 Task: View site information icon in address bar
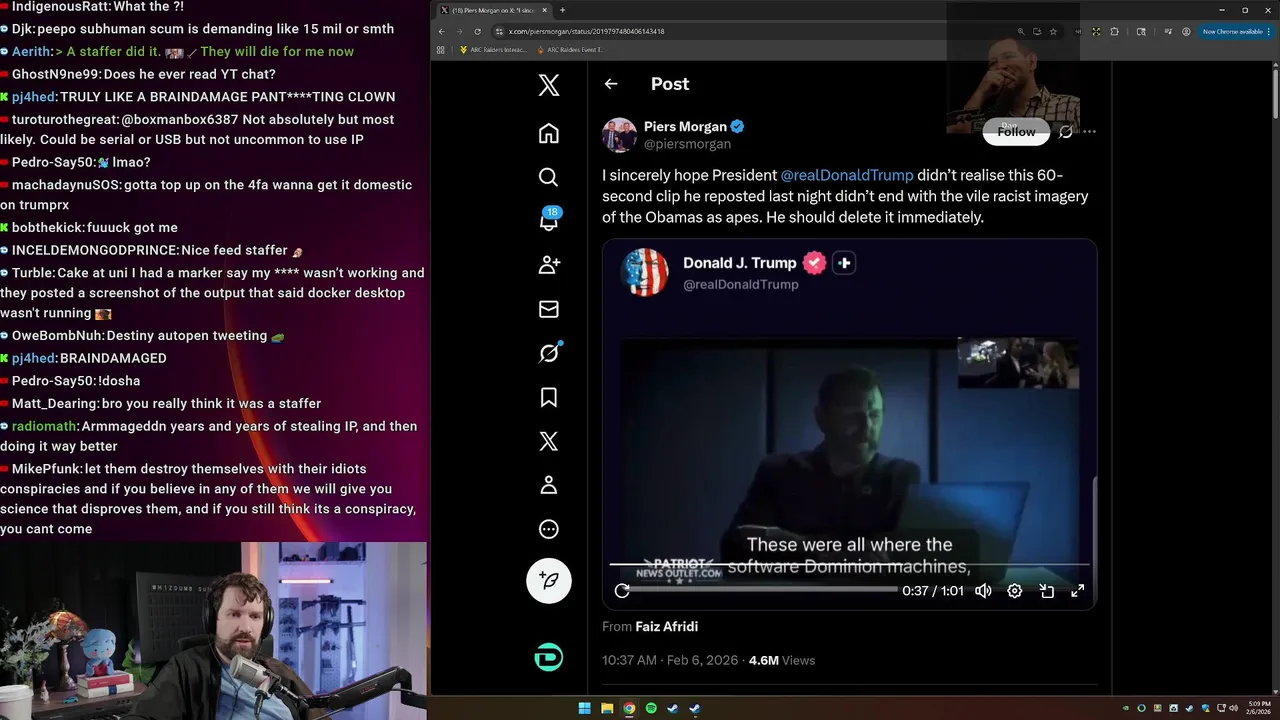coord(499,31)
